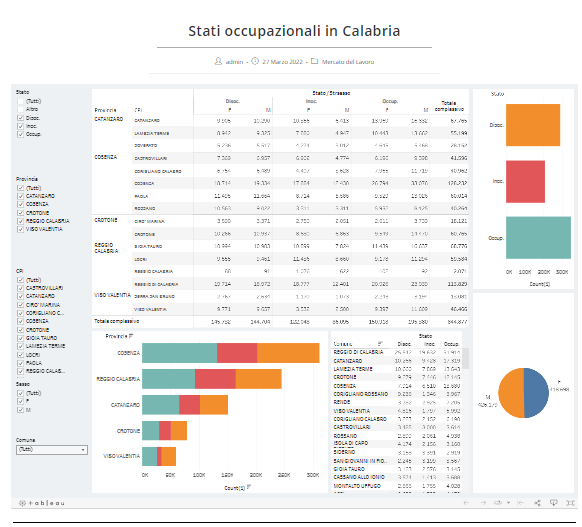
Task: Uncheck VIBO VALENTIA in Provincia filter
Action: (20, 229)
